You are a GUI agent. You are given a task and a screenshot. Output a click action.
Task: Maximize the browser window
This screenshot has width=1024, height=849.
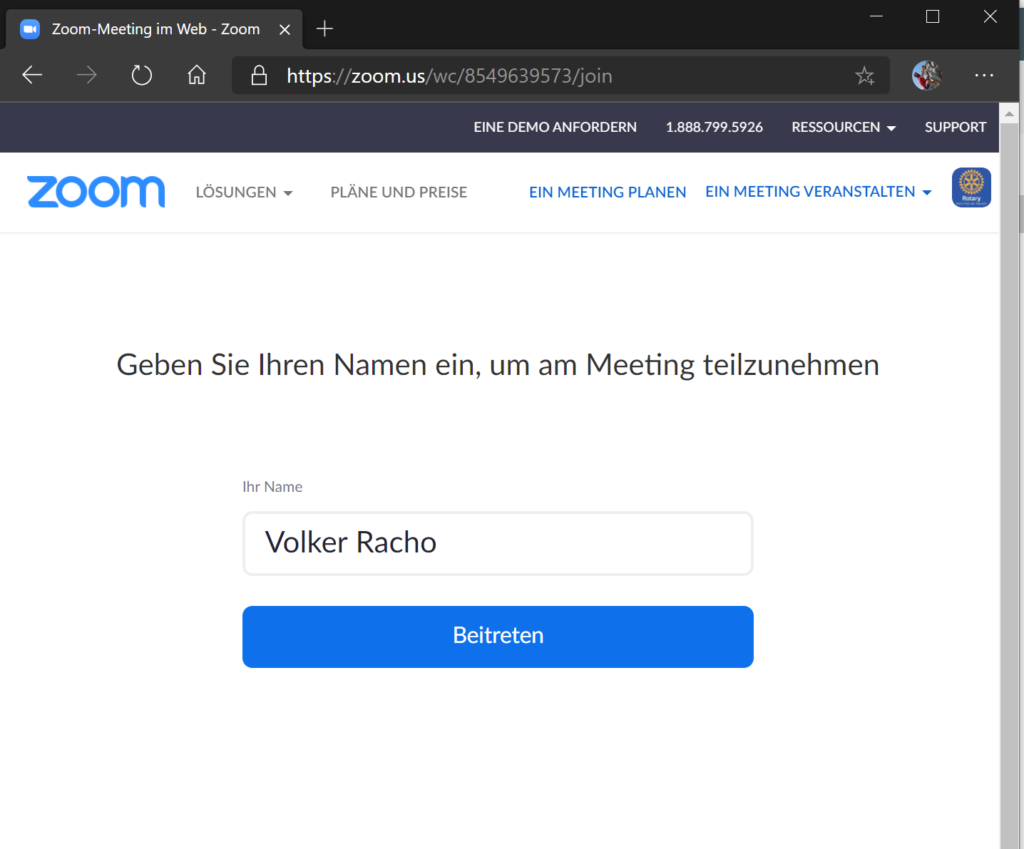click(x=933, y=16)
